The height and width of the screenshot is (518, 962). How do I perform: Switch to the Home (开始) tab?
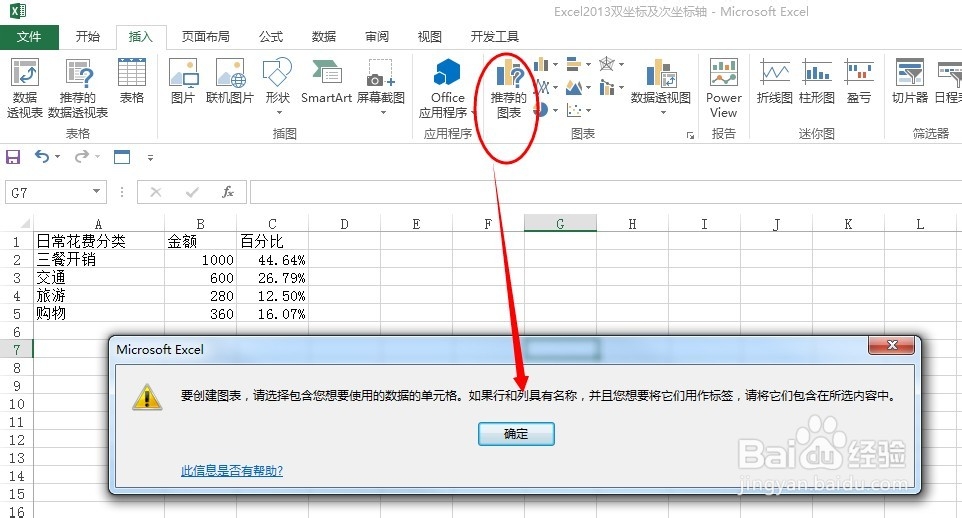click(x=87, y=37)
